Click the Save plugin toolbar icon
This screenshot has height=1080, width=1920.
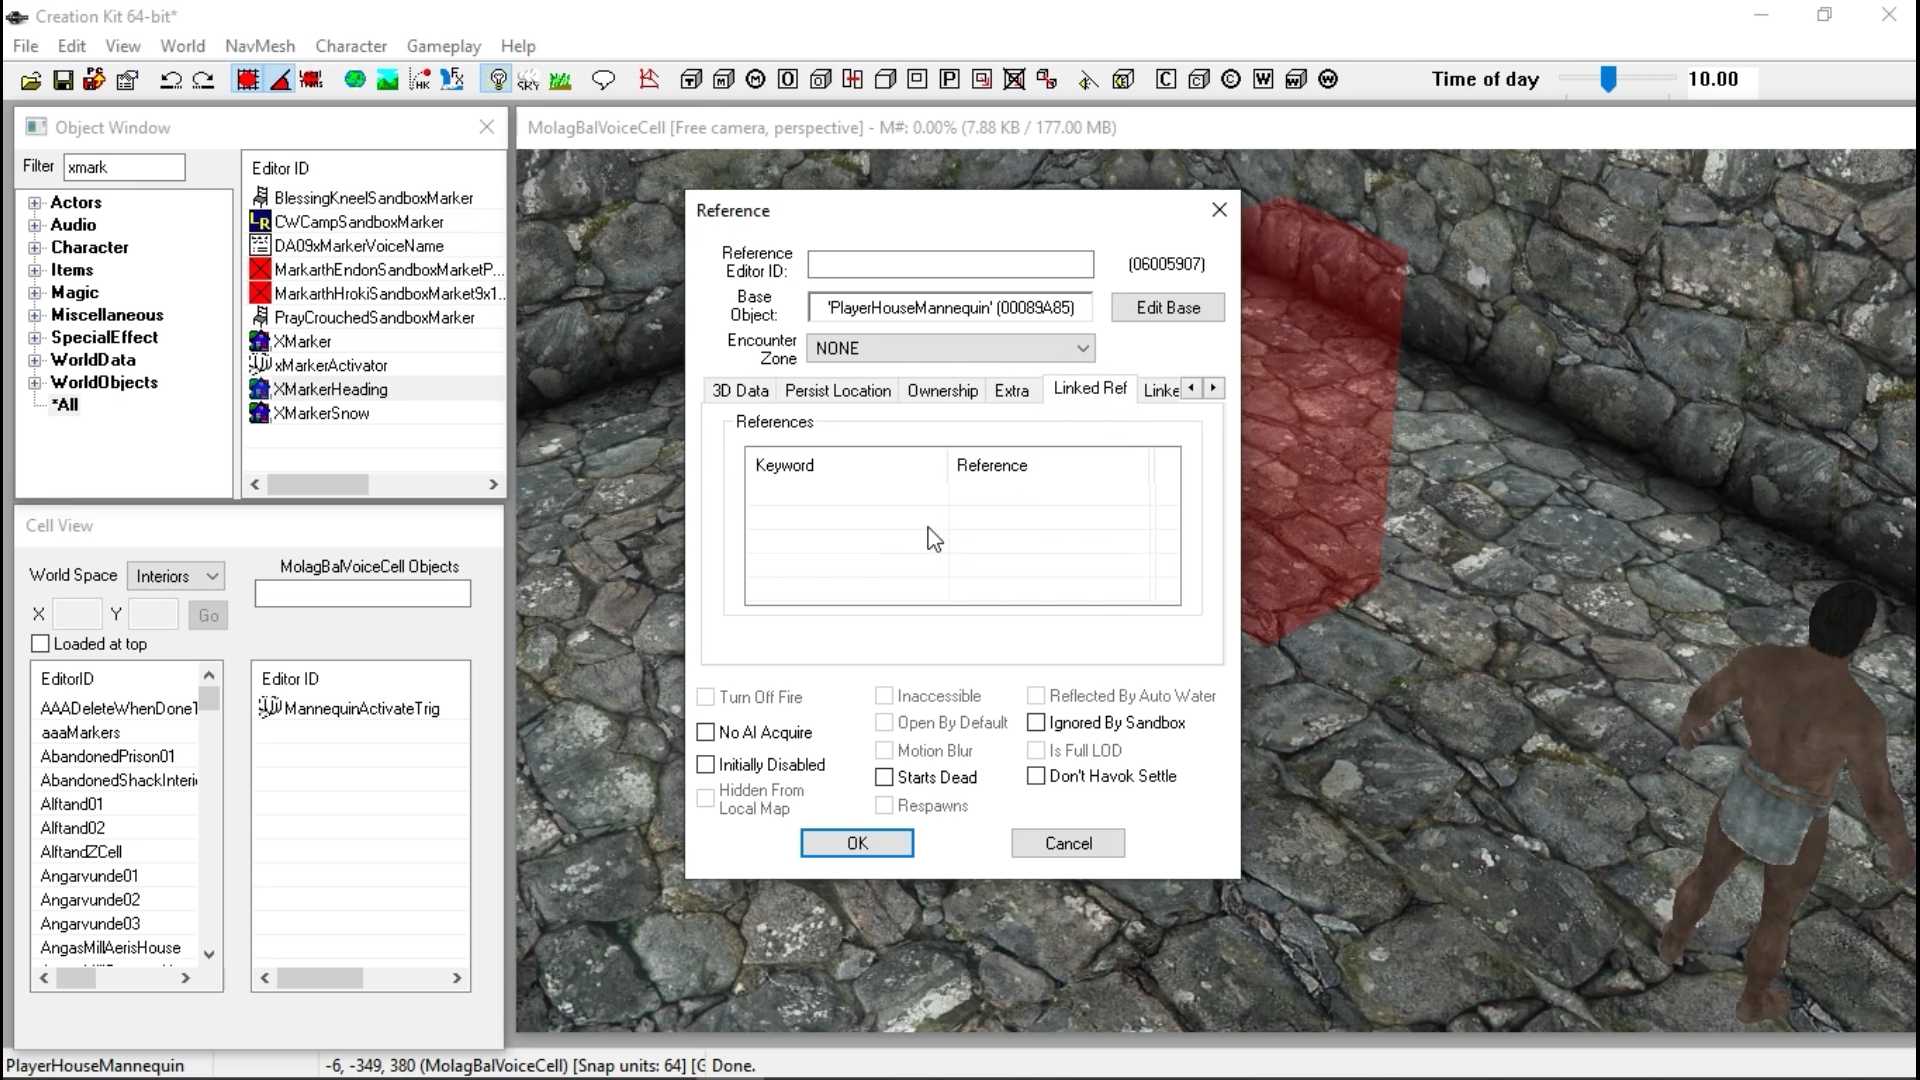click(x=62, y=80)
